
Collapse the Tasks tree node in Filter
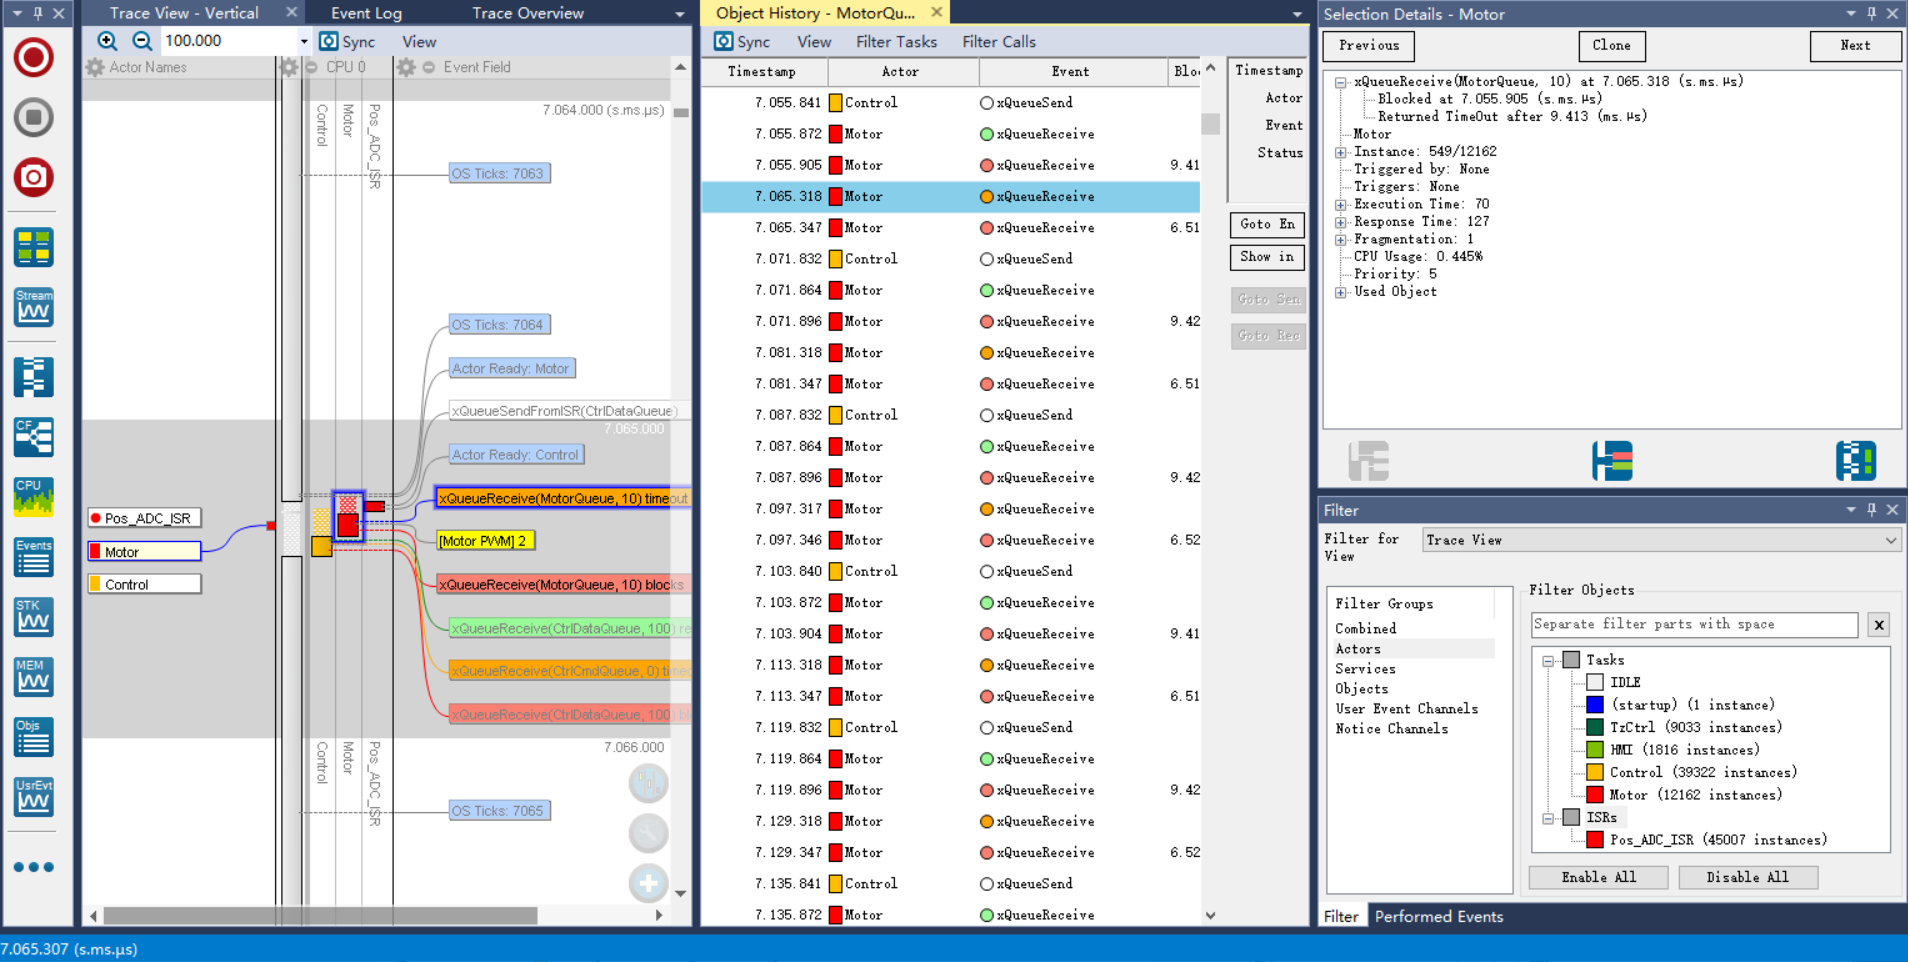coord(1548,660)
